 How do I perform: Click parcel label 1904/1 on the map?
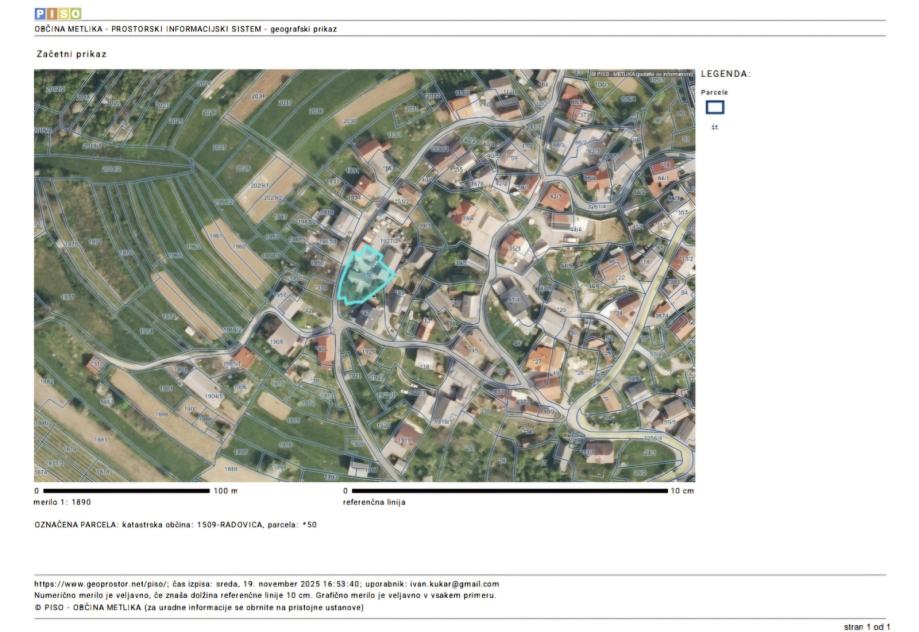(214, 396)
